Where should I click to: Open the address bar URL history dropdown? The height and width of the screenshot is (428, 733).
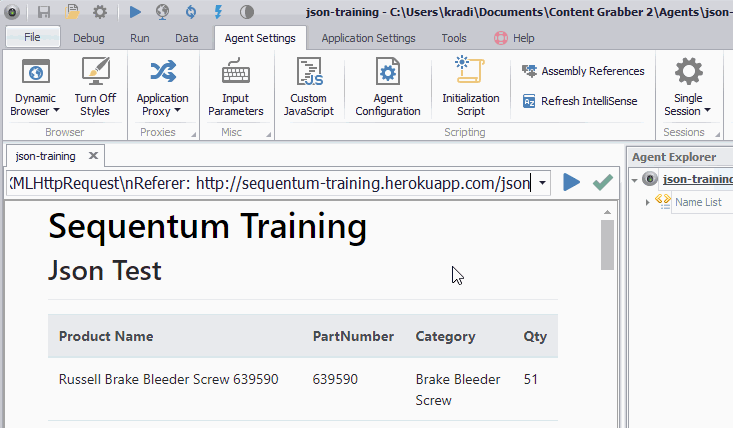(542, 183)
